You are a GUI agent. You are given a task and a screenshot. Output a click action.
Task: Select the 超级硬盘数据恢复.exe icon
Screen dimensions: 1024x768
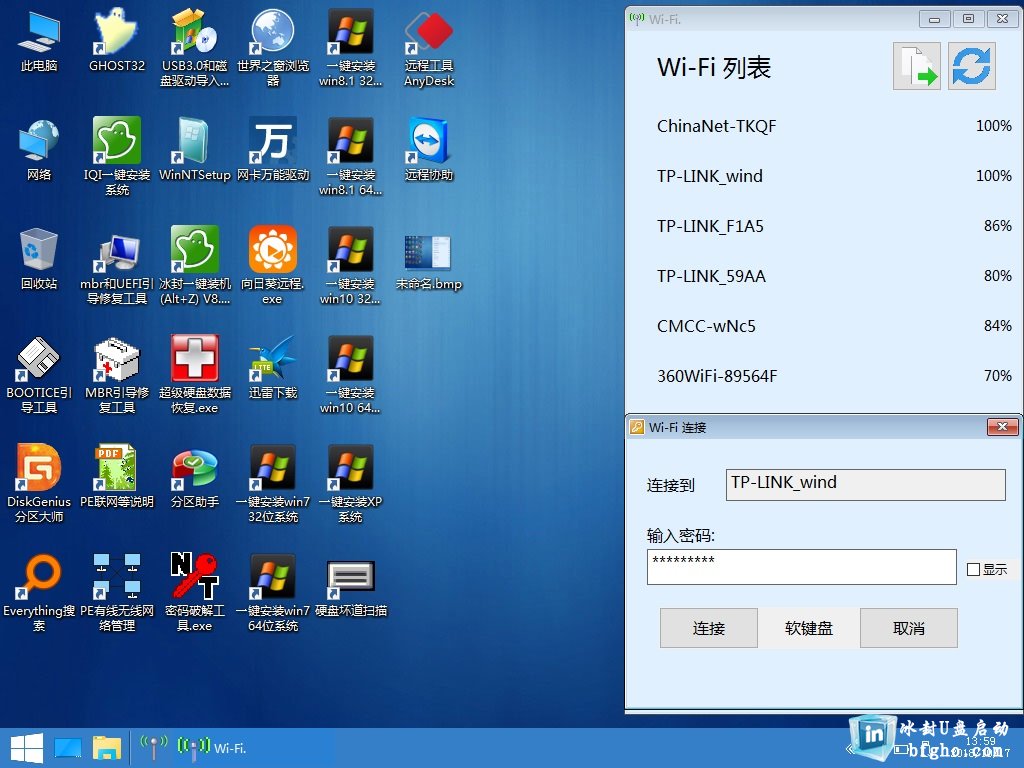pos(195,375)
